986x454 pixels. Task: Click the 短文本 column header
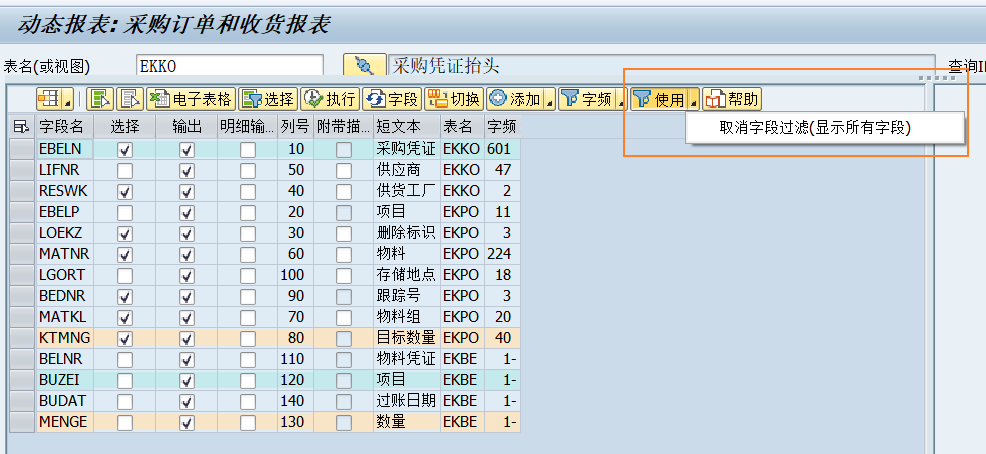[x=407, y=127]
